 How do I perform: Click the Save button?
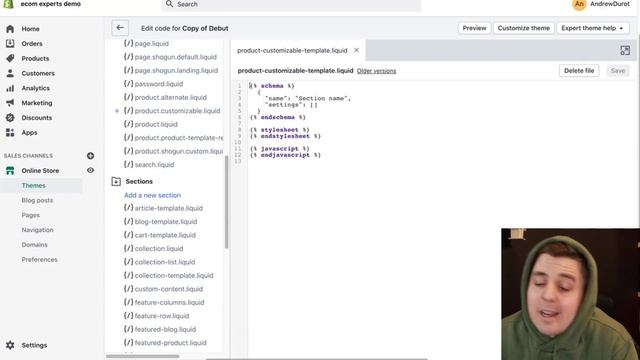pos(618,71)
